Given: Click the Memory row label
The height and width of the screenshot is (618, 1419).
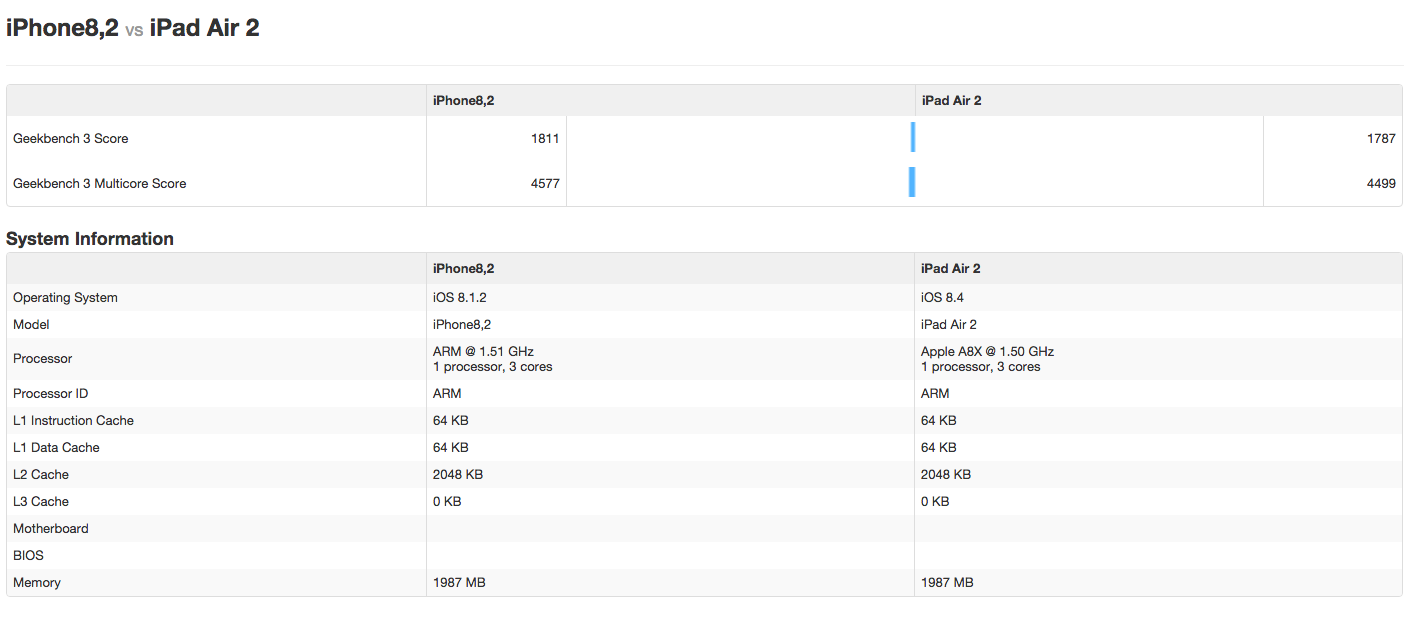Looking at the screenshot, I should pyautogui.click(x=37, y=583).
